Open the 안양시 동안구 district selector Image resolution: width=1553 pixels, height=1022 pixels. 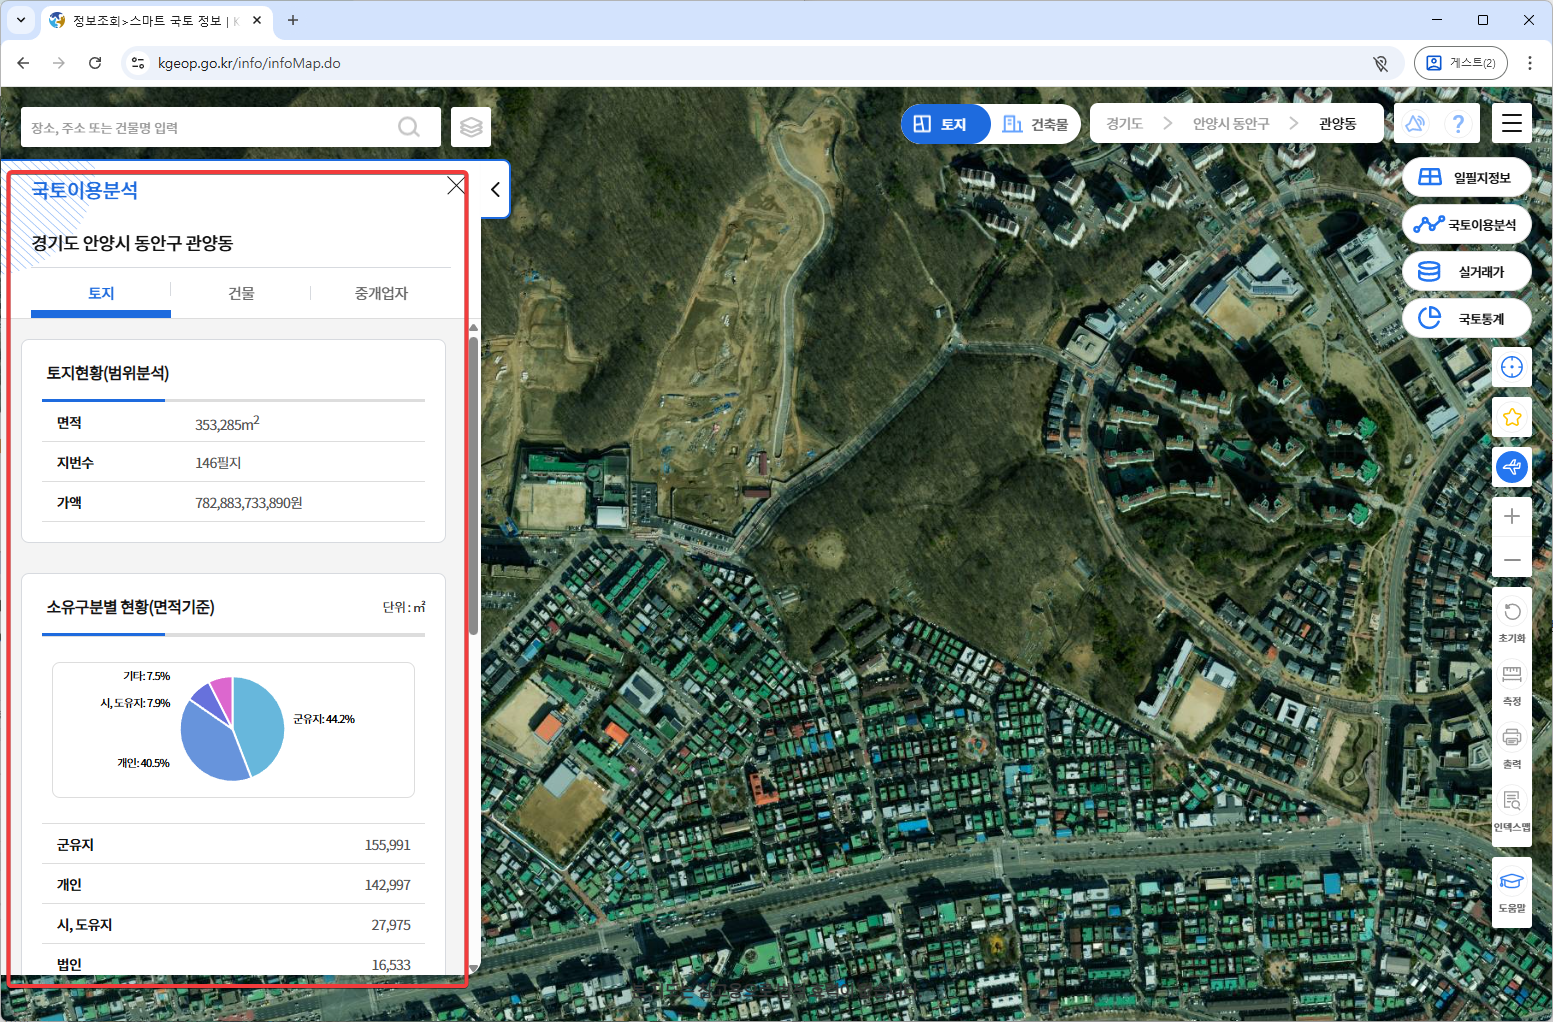[1230, 124]
